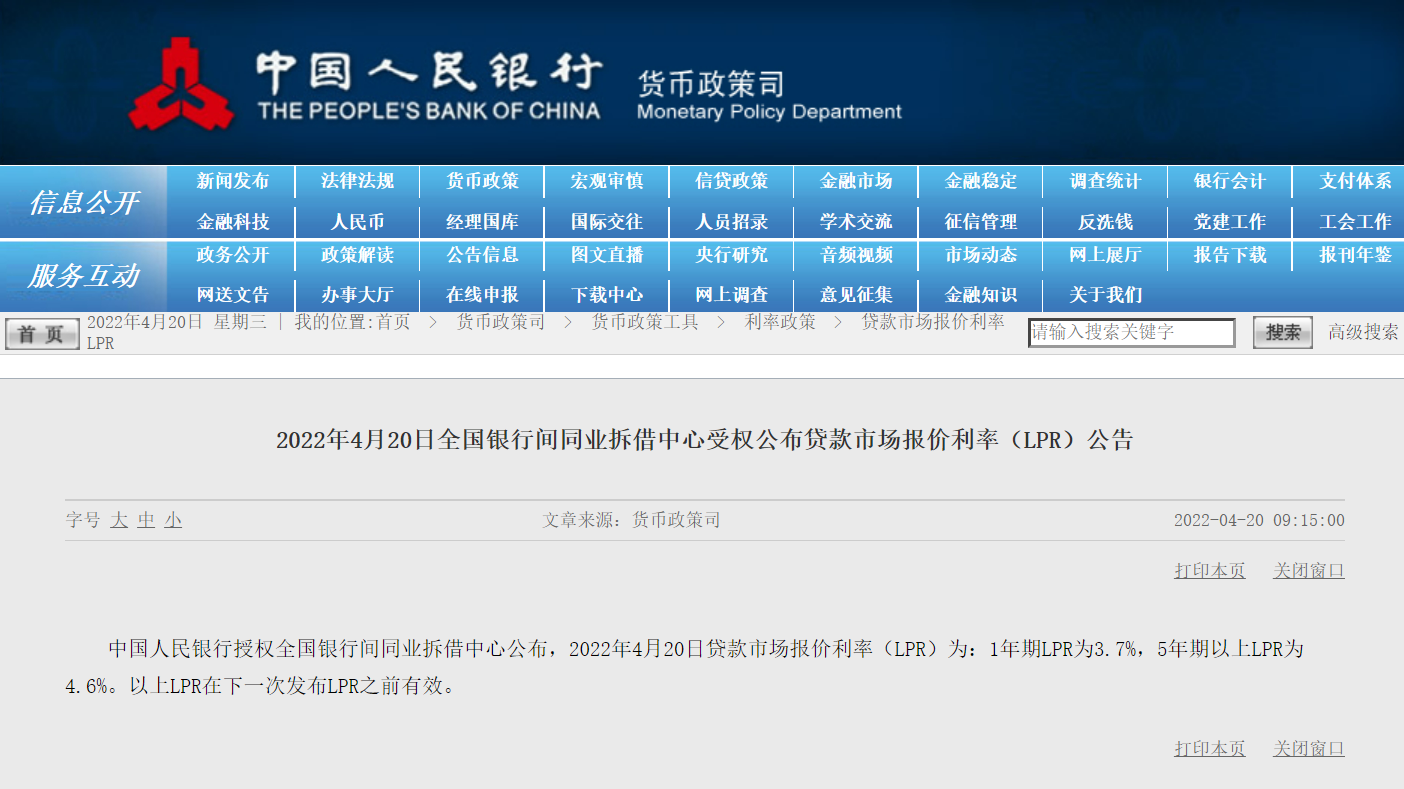1404x789 pixels.
Task: Open the 高级搜索 advanced search link
Action: point(1363,332)
